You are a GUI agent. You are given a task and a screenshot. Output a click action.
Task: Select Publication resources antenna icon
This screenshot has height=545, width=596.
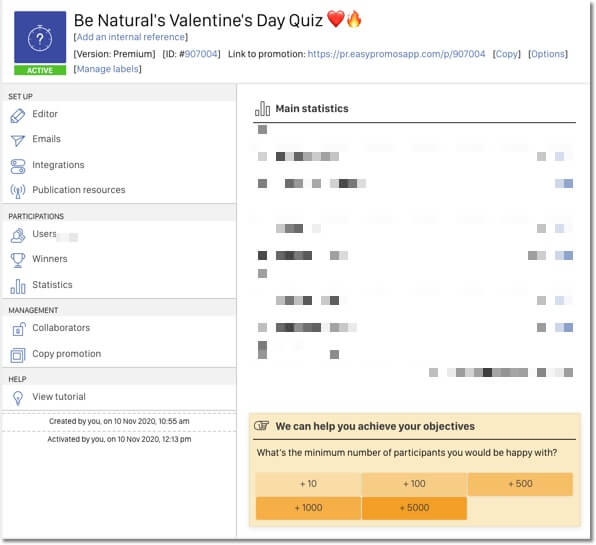(17, 191)
